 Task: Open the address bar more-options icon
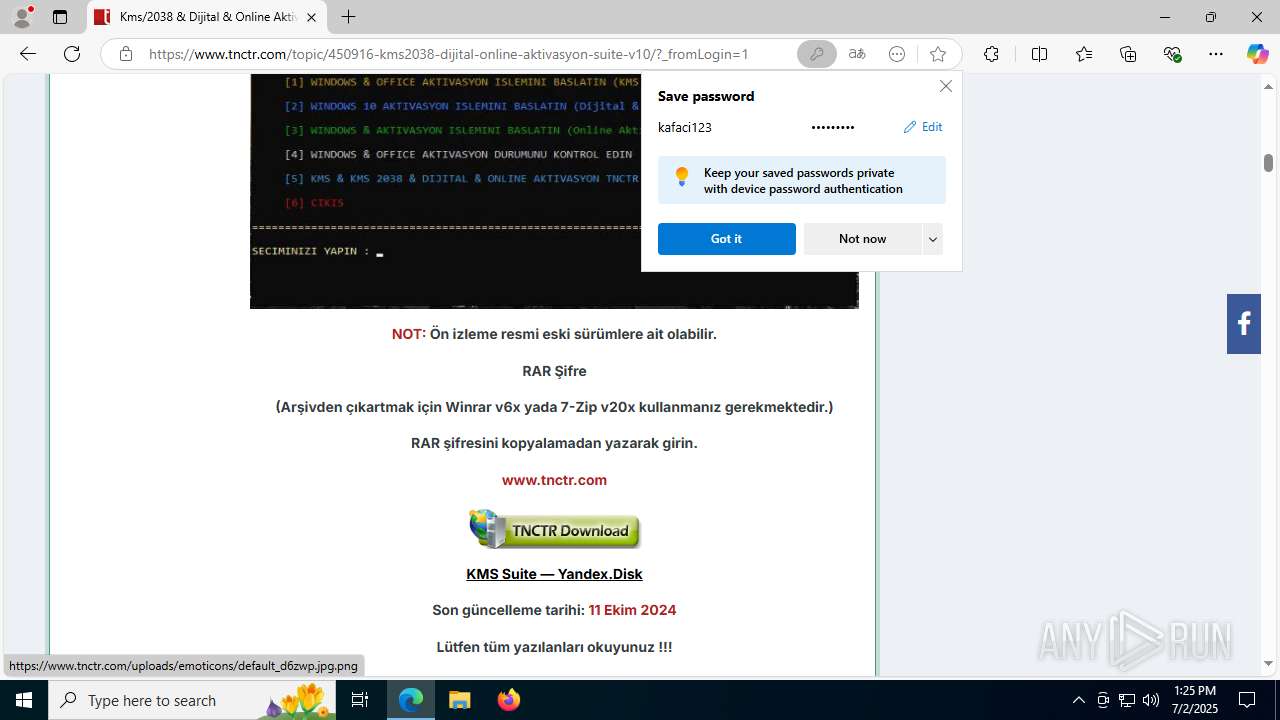click(x=897, y=54)
